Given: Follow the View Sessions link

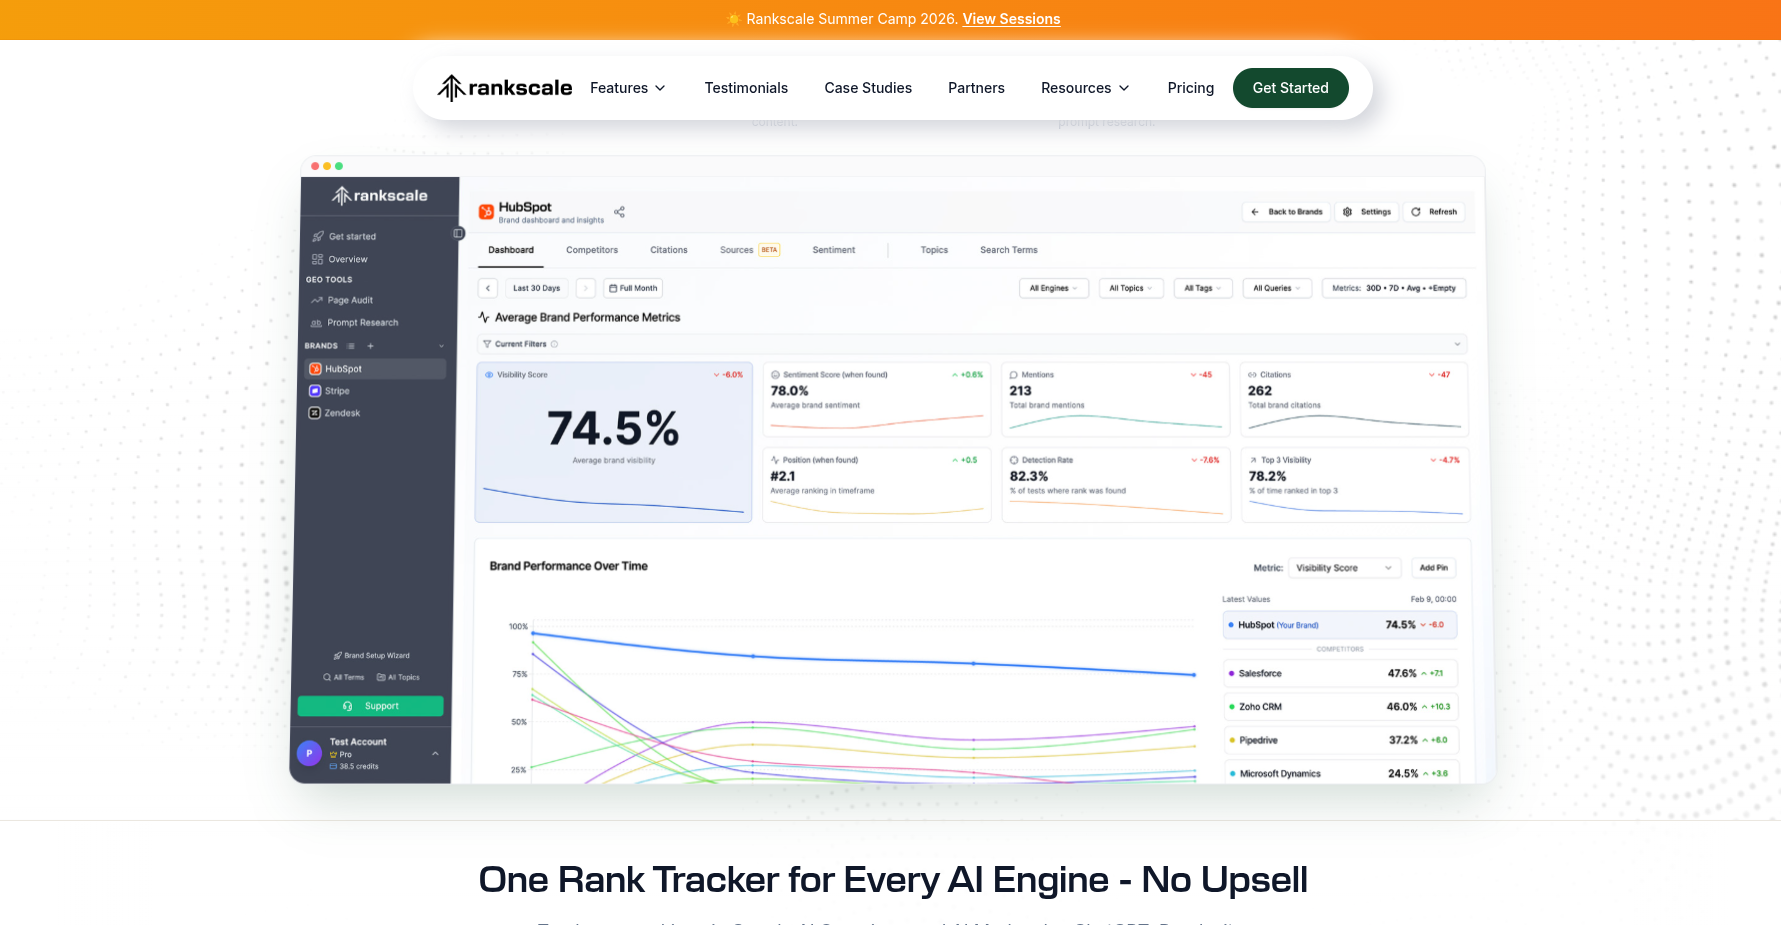Looking at the screenshot, I should coord(1011,19).
